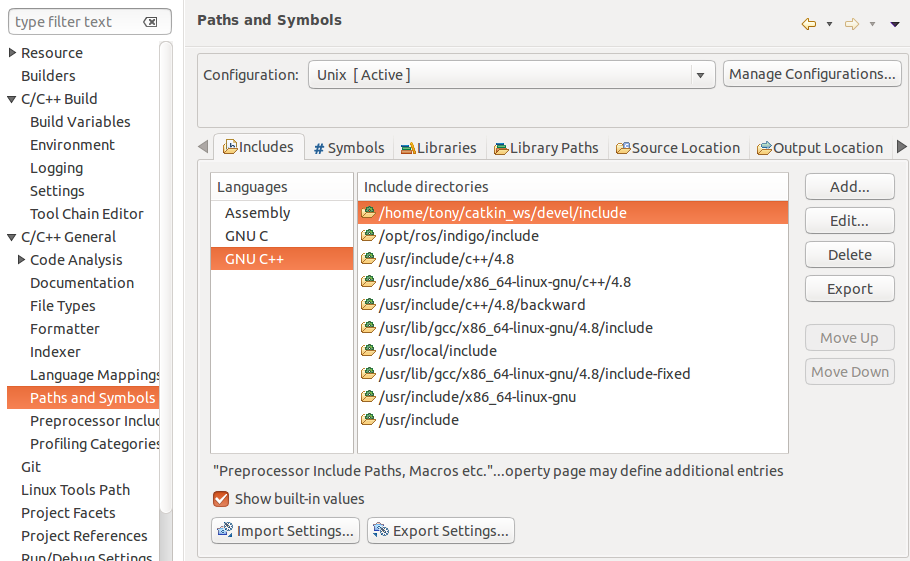
Task: Select the GNU C language
Action: pyautogui.click(x=247, y=236)
